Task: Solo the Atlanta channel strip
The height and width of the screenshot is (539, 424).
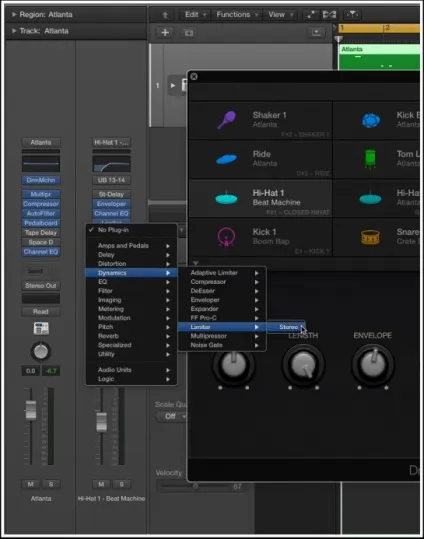Action: (x=51, y=484)
